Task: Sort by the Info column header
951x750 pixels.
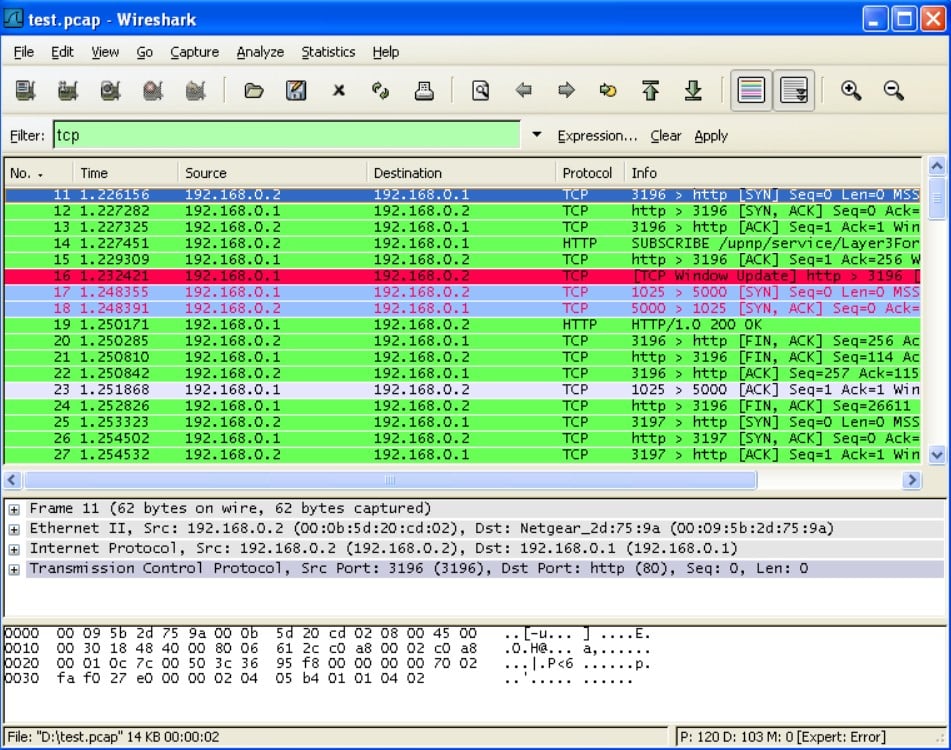Action: 773,173
